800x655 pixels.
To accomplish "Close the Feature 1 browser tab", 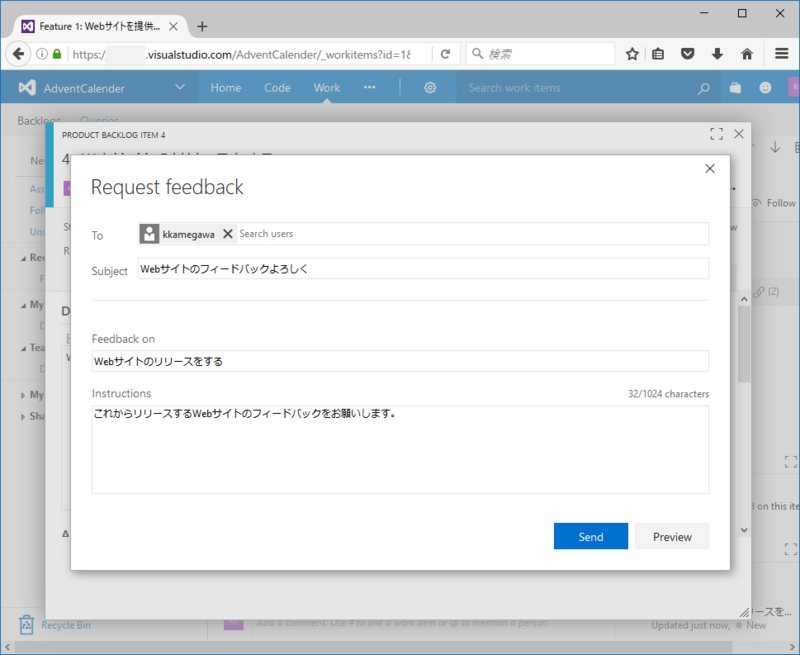I will point(173,26).
